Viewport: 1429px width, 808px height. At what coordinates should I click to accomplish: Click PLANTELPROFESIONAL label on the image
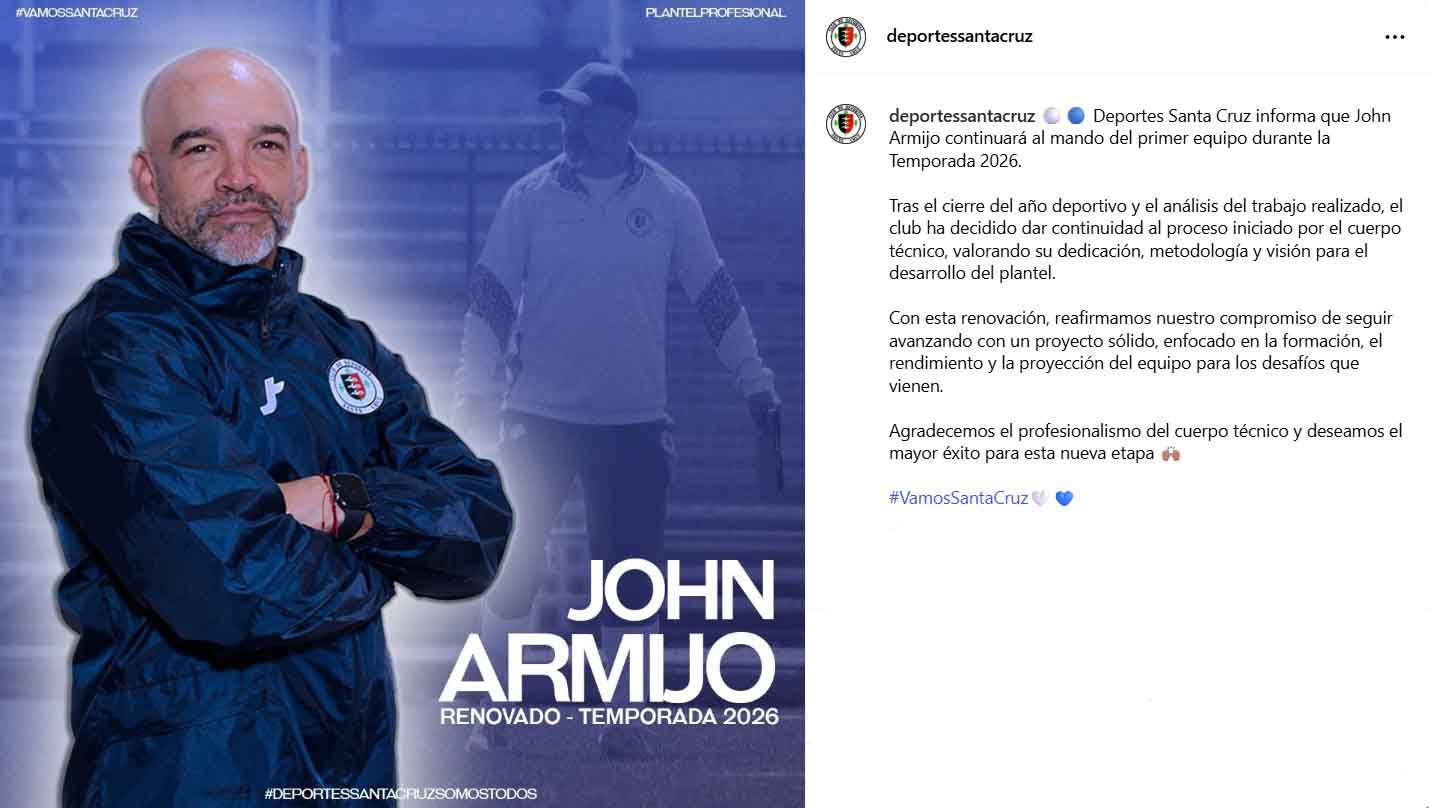point(716,13)
